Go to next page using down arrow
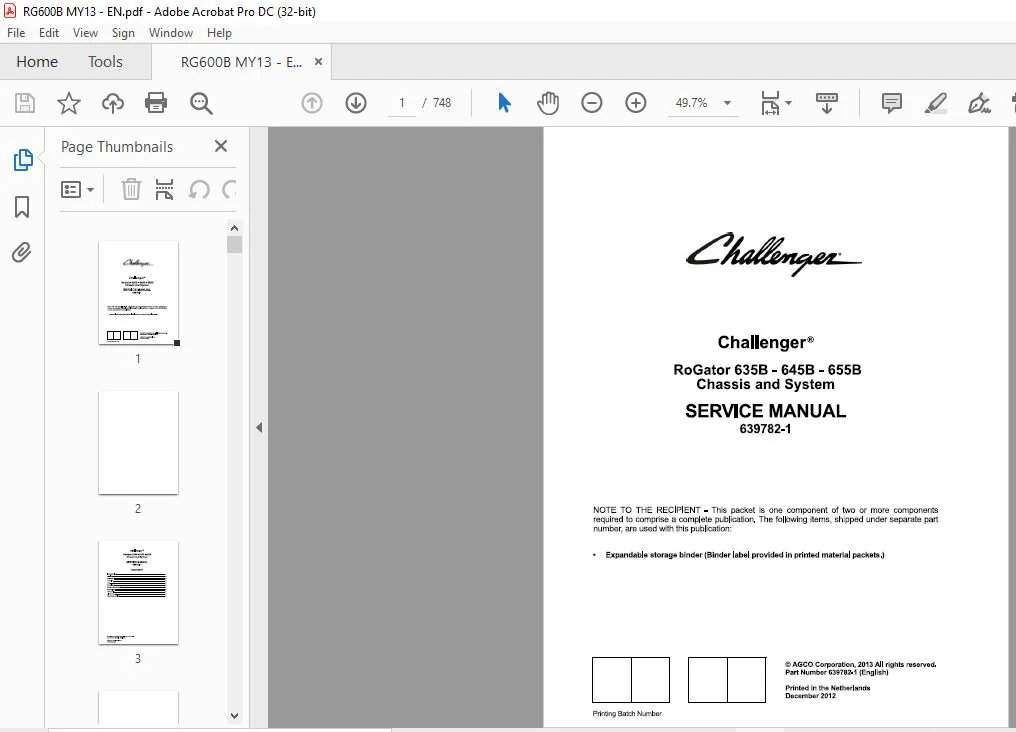1016x732 pixels. coord(356,103)
